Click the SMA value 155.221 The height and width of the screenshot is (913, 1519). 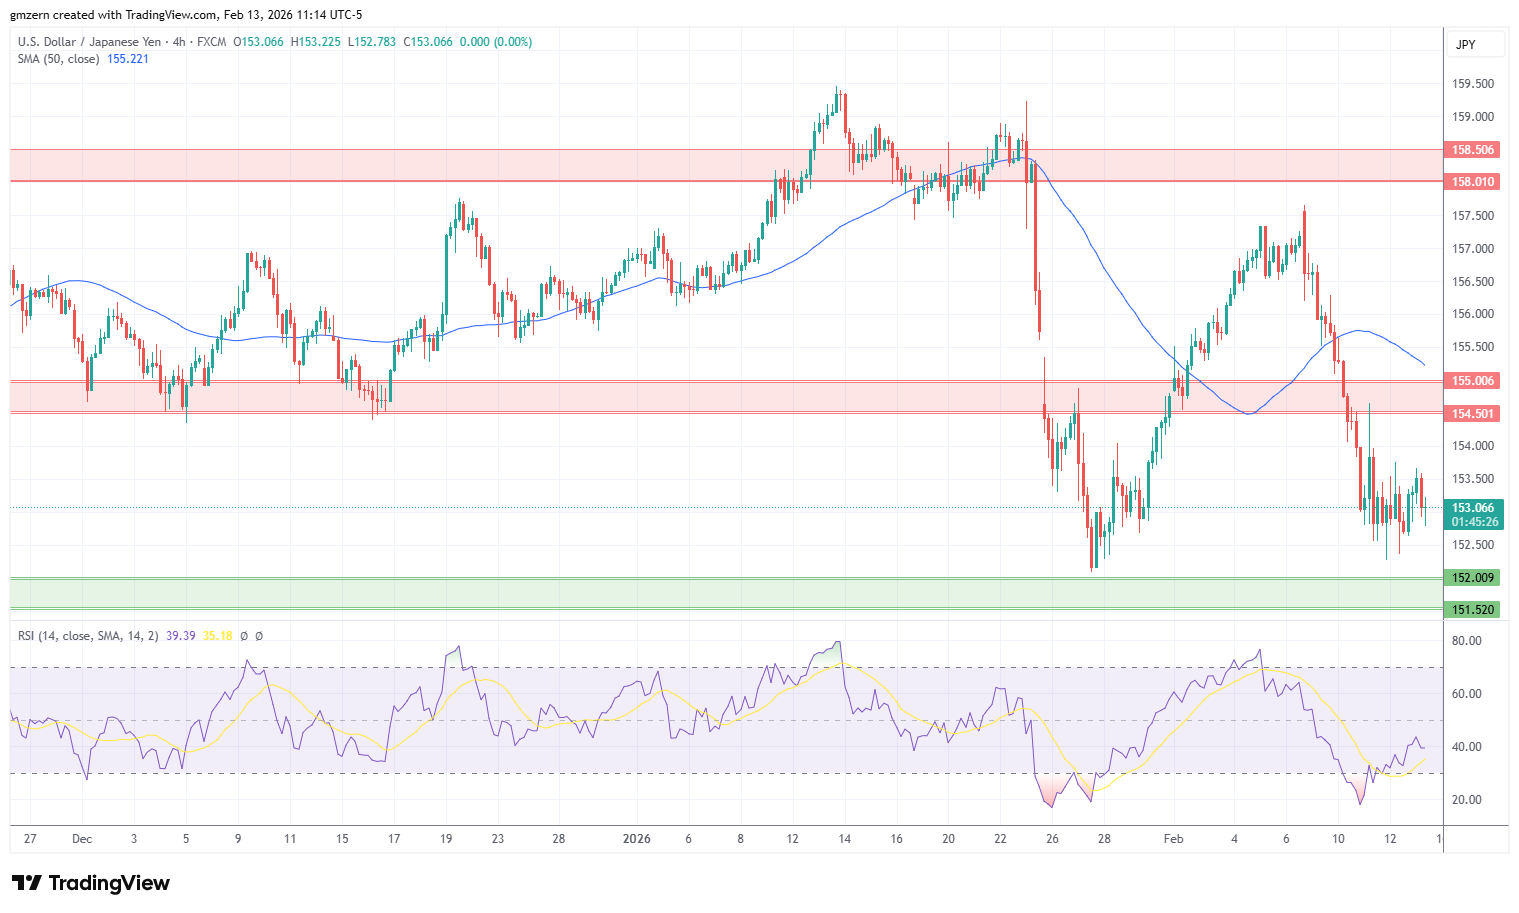click(128, 59)
